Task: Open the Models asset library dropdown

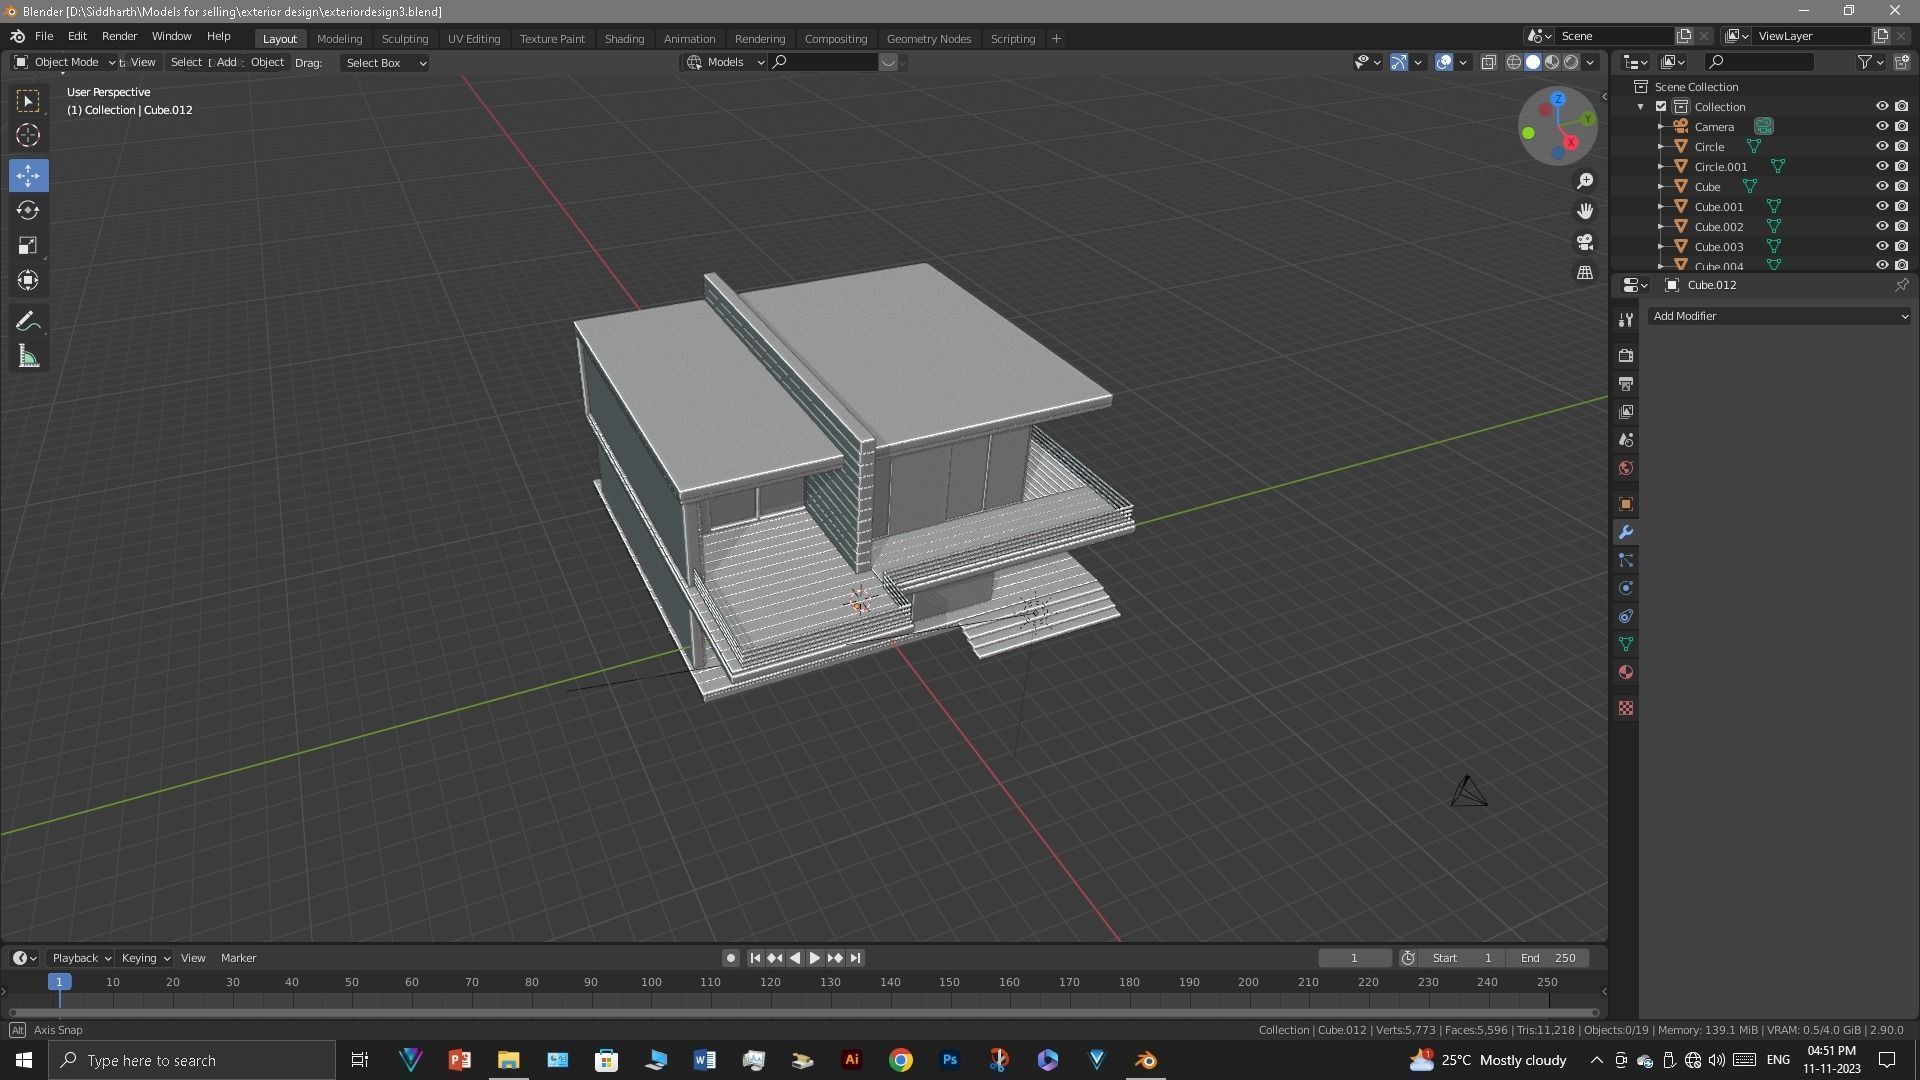Action: [725, 62]
